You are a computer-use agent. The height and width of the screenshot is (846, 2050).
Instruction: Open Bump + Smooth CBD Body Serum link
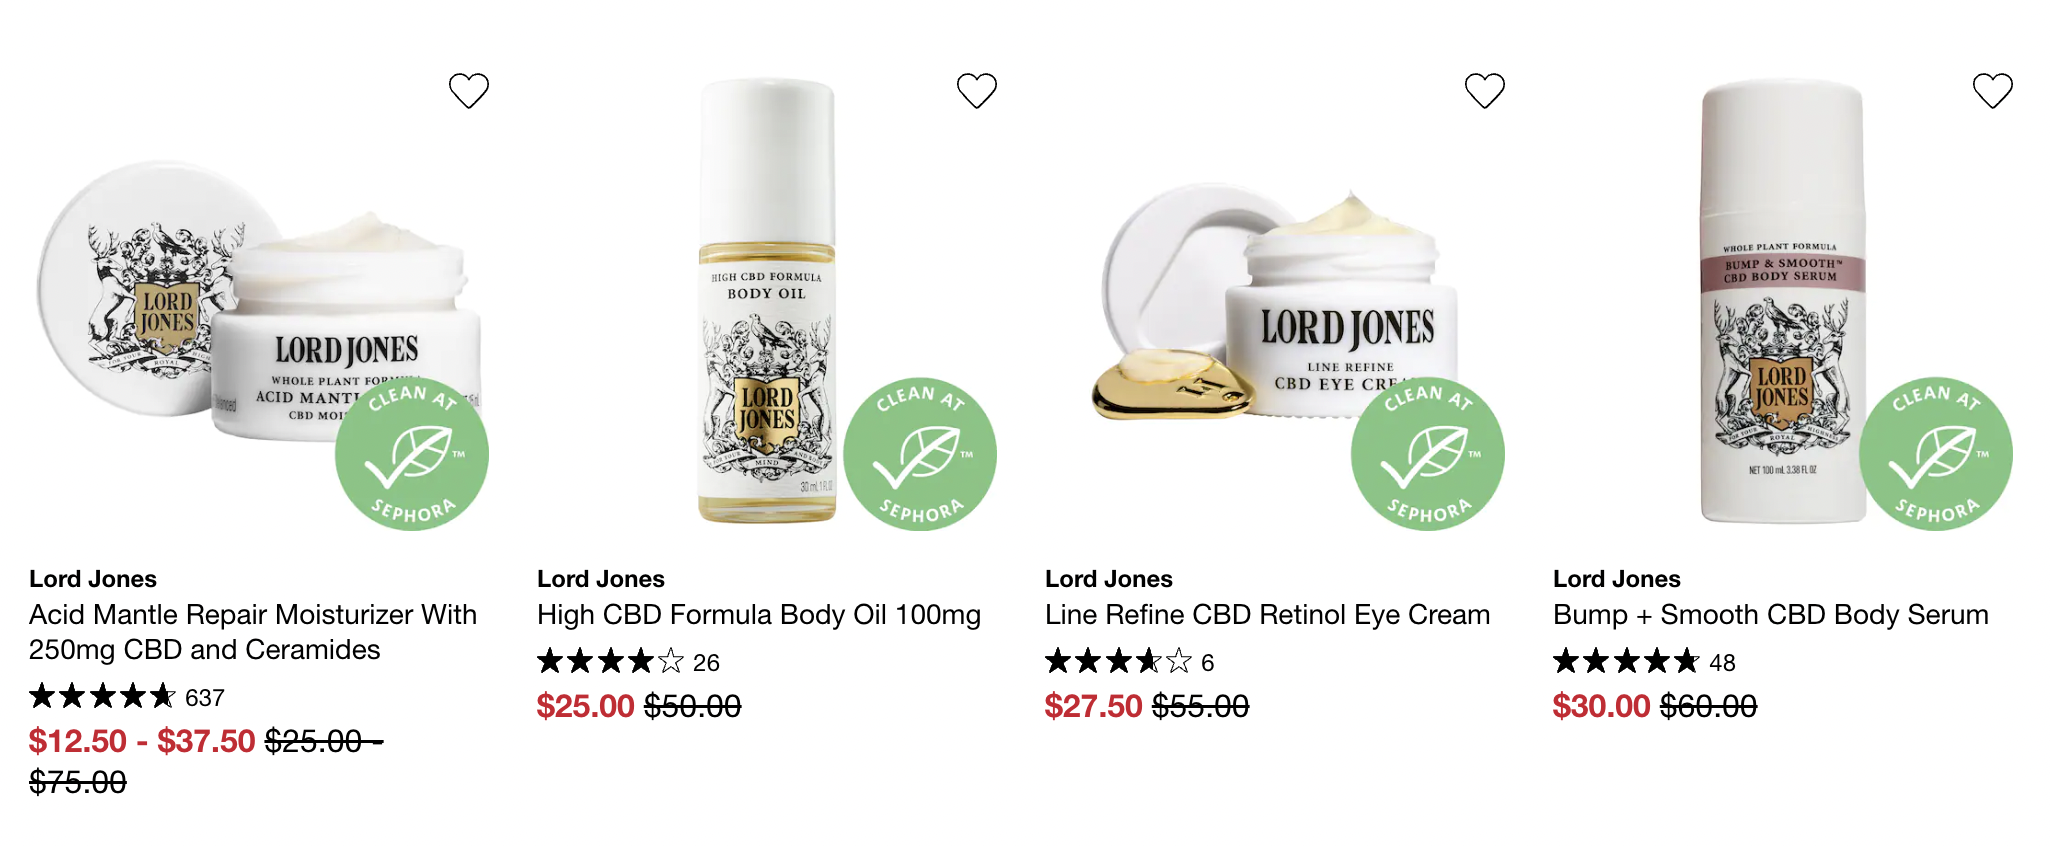pos(1771,614)
